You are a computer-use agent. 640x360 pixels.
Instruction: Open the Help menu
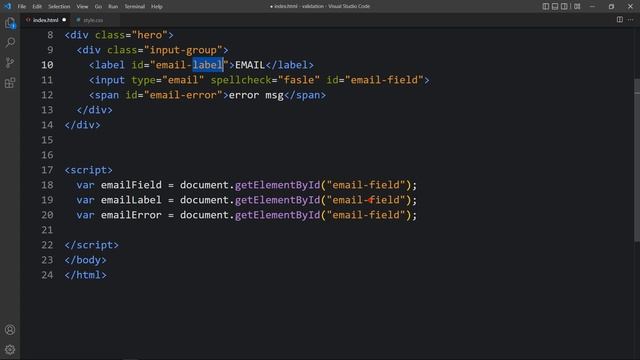(157, 7)
